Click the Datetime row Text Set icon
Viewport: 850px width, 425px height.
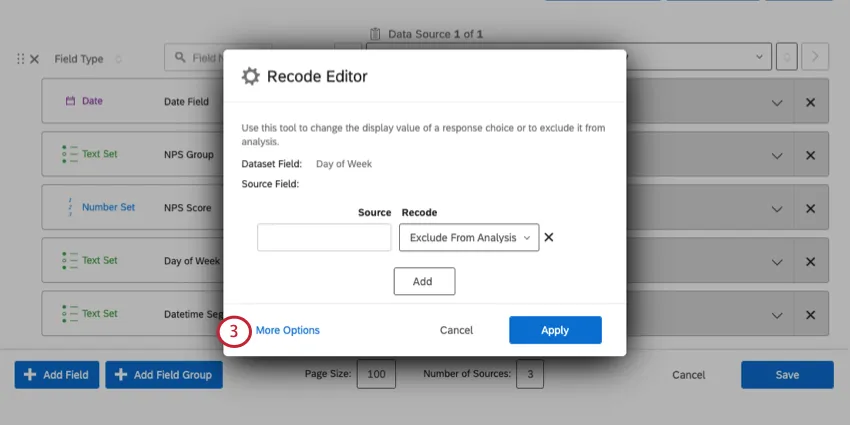tap(70, 313)
